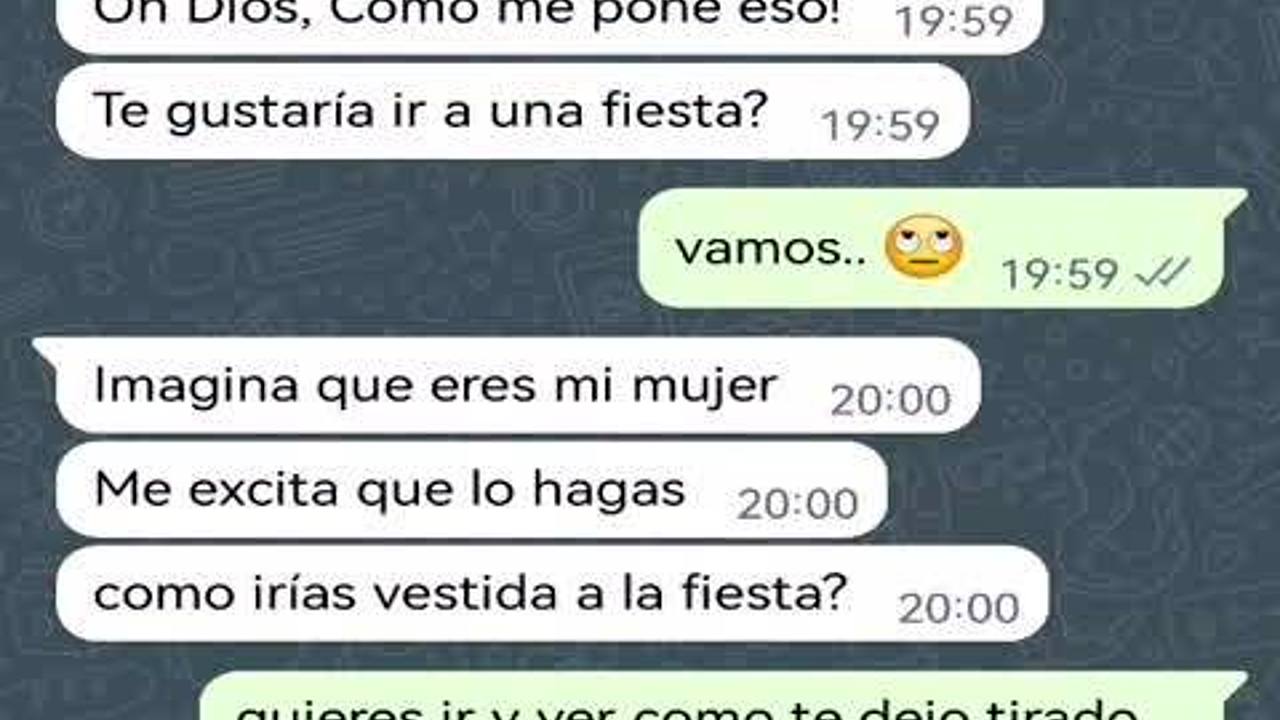1280x720 pixels.
Task: Tap the double check marks on vamos message
Action: (1162, 272)
